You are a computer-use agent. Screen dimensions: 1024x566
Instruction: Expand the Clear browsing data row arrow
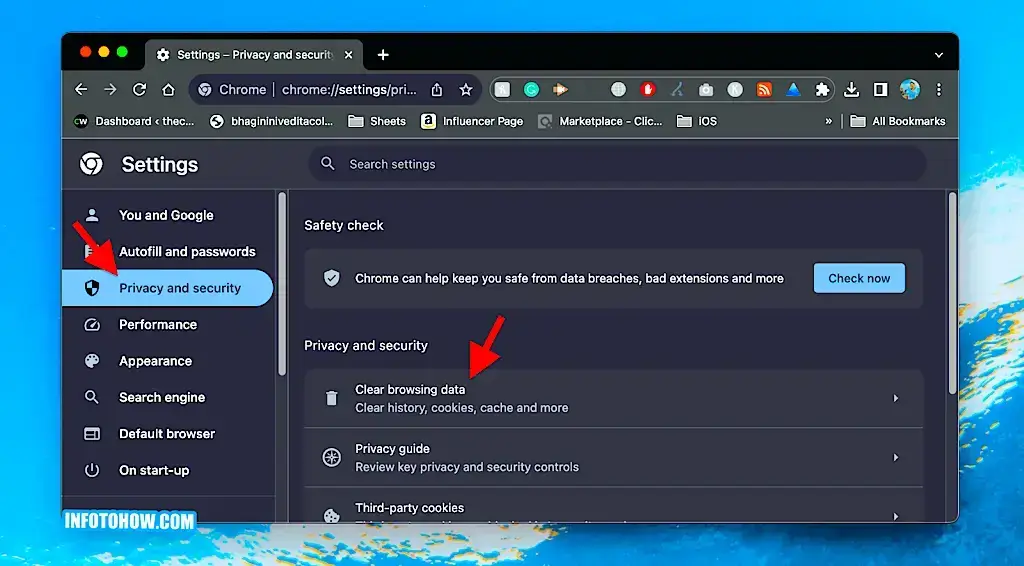point(896,398)
